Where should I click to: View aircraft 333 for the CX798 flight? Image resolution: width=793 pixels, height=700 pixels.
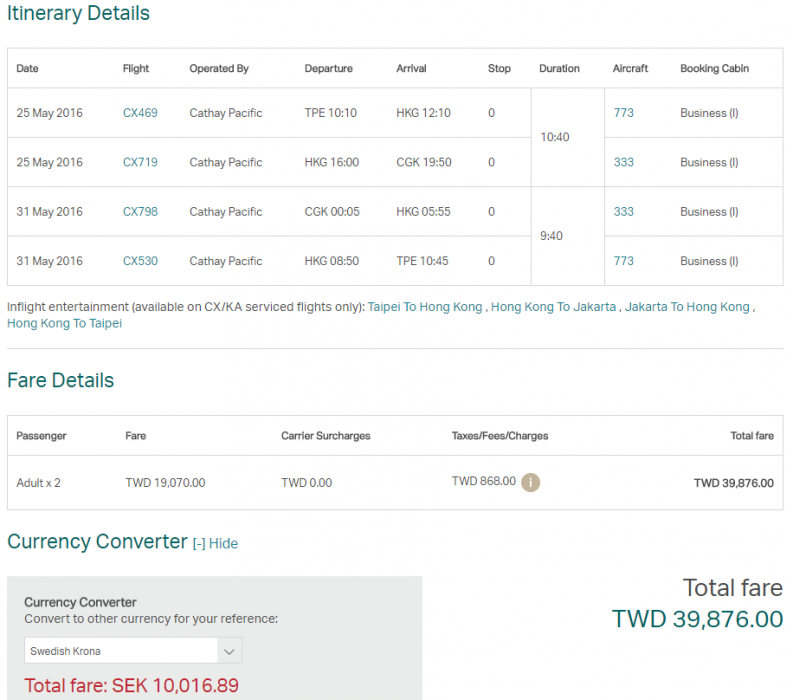(x=623, y=212)
